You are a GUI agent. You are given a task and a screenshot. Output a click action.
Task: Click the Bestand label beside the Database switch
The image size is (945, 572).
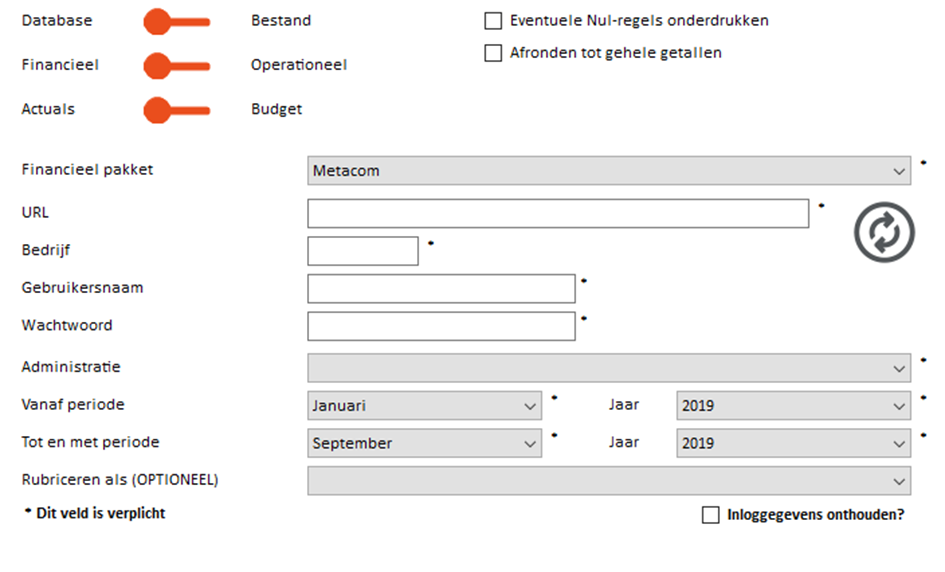[281, 20]
